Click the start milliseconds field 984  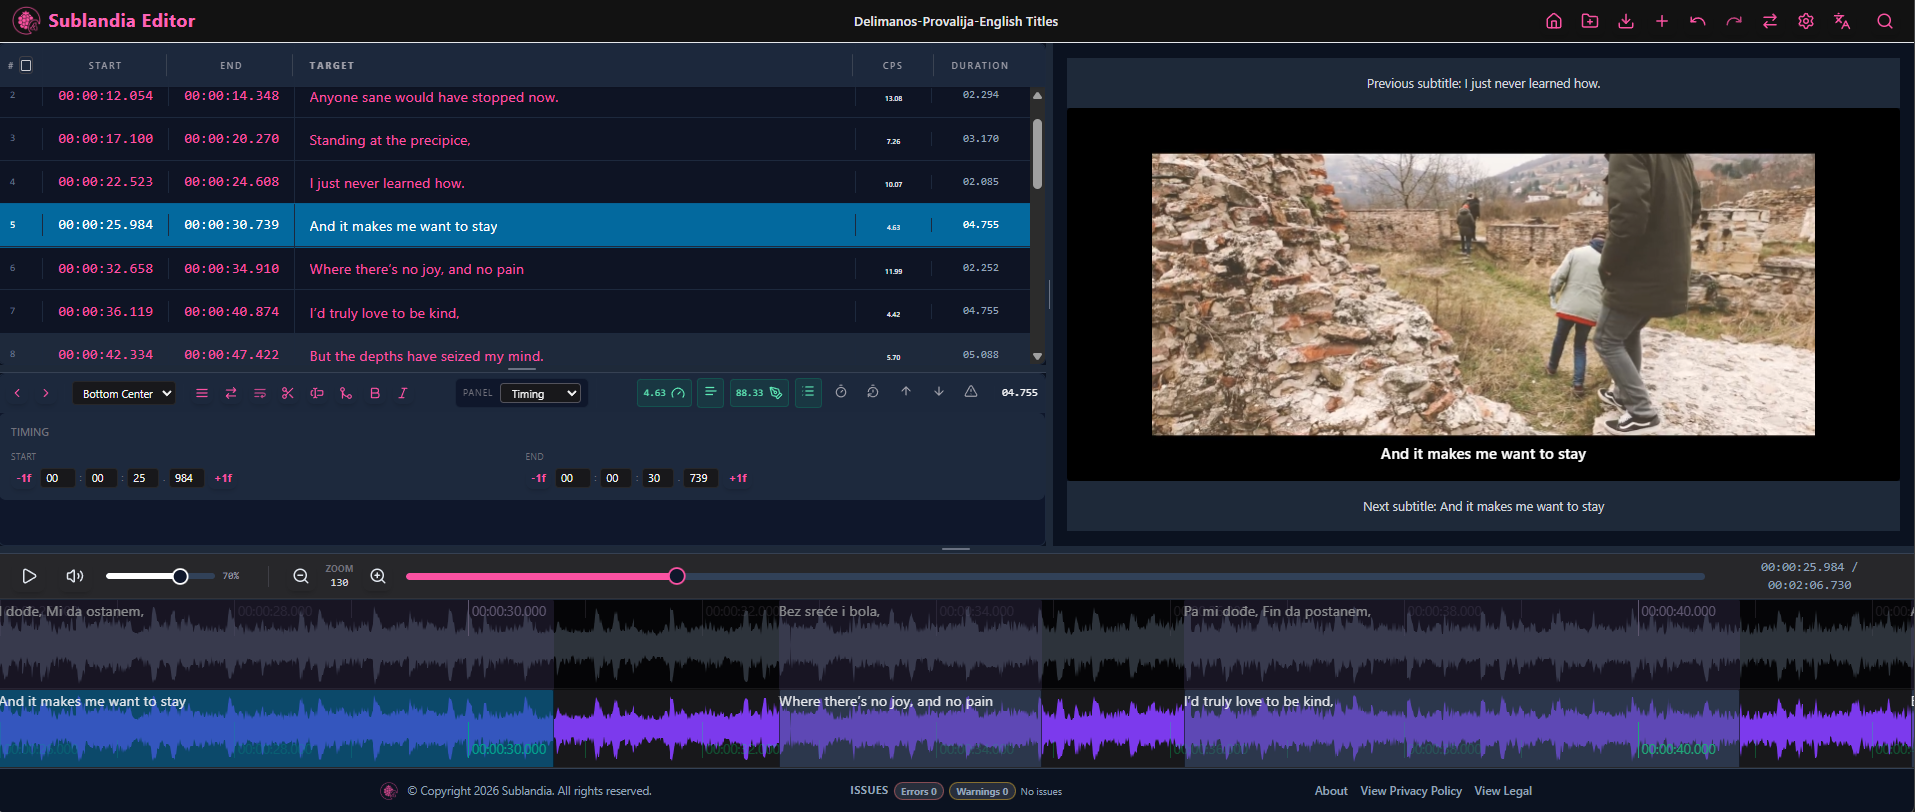tap(187, 478)
